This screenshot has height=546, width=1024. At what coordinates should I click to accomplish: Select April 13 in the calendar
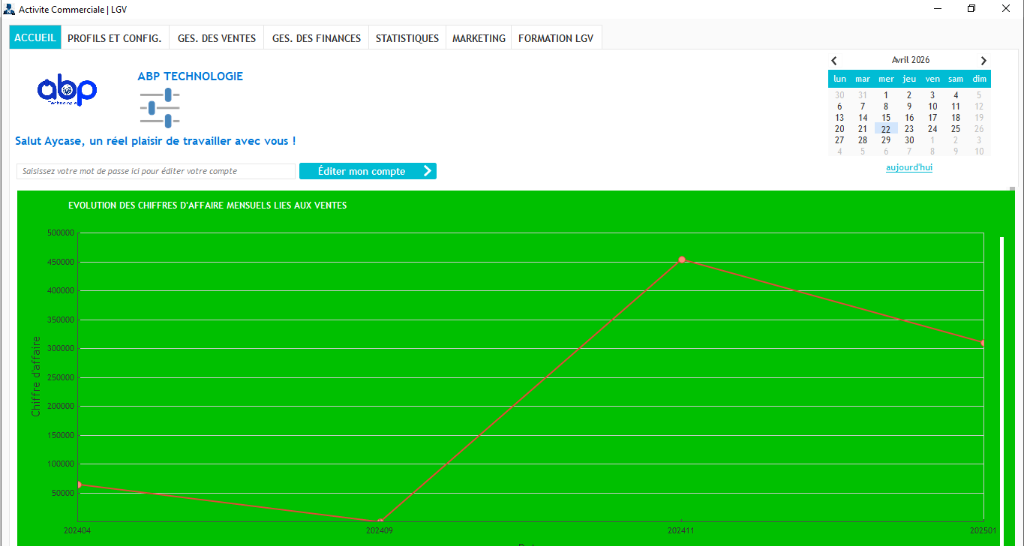839,118
